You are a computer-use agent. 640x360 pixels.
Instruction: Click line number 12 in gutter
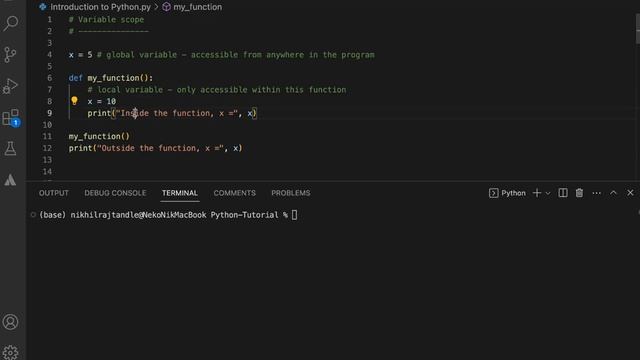tap(47, 148)
